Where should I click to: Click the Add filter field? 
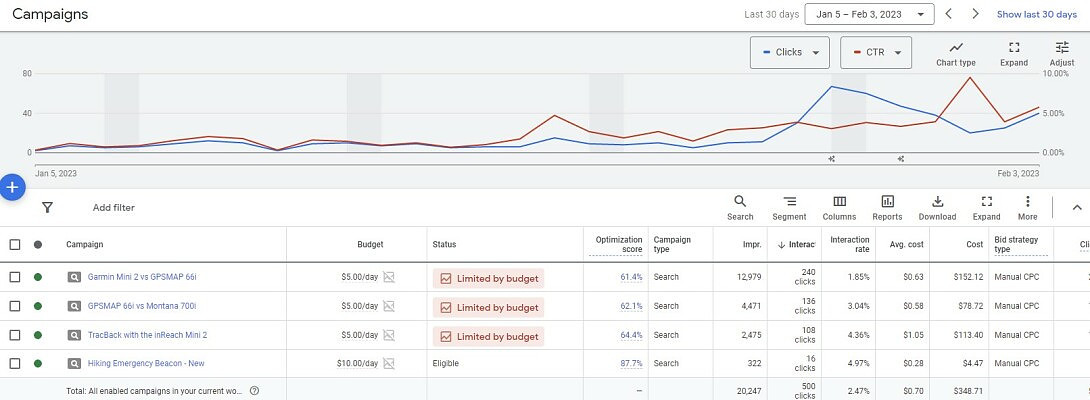(114, 208)
